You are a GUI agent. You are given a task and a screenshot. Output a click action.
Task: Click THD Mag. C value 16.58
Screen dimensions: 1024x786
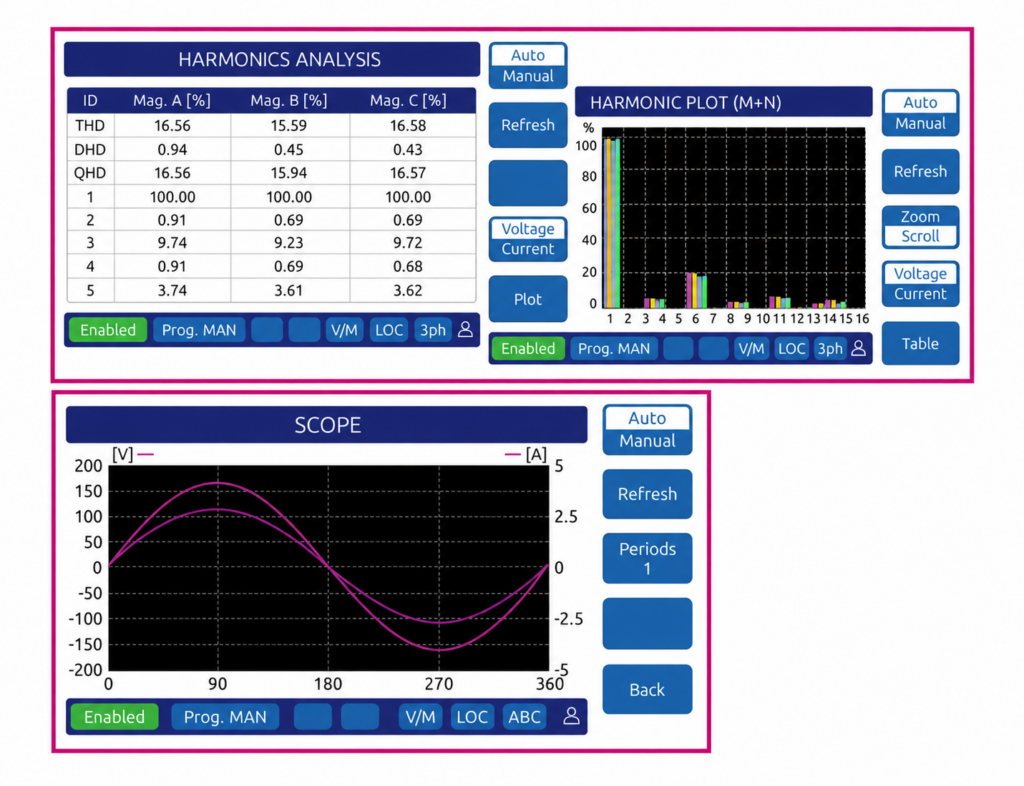[408, 125]
